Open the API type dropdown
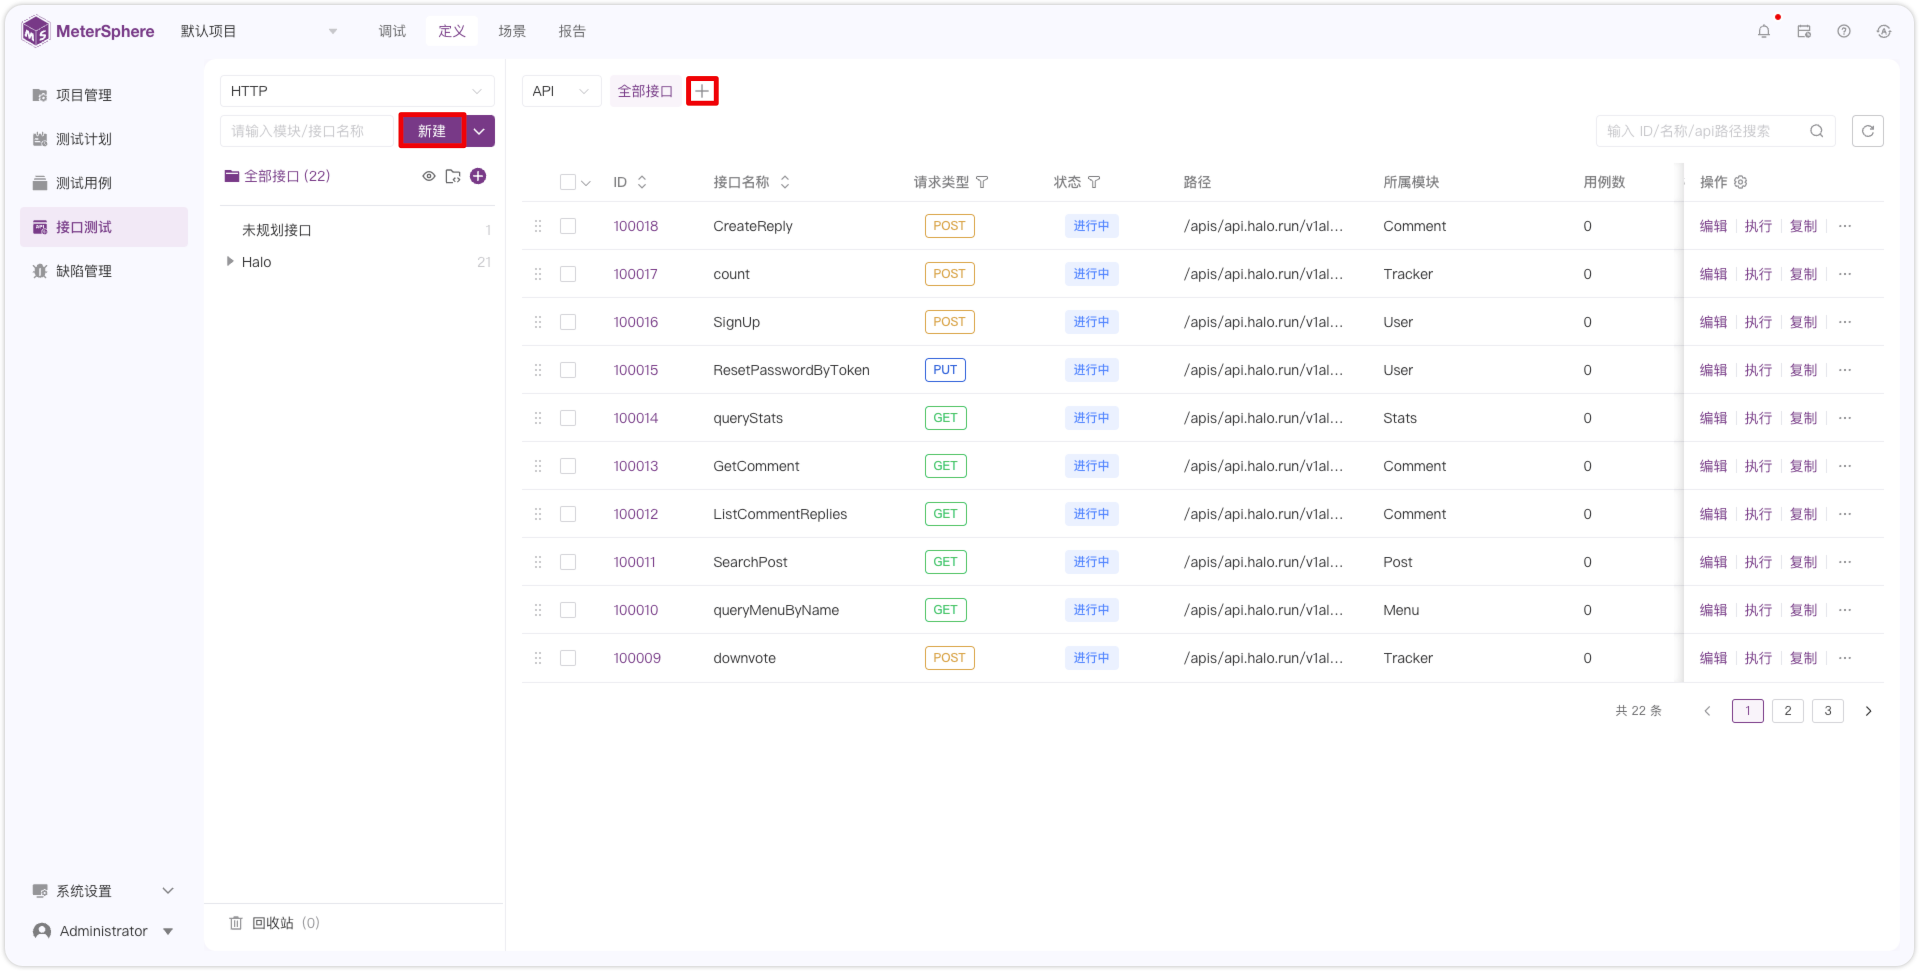The height and width of the screenshot is (971, 1919). pos(561,91)
